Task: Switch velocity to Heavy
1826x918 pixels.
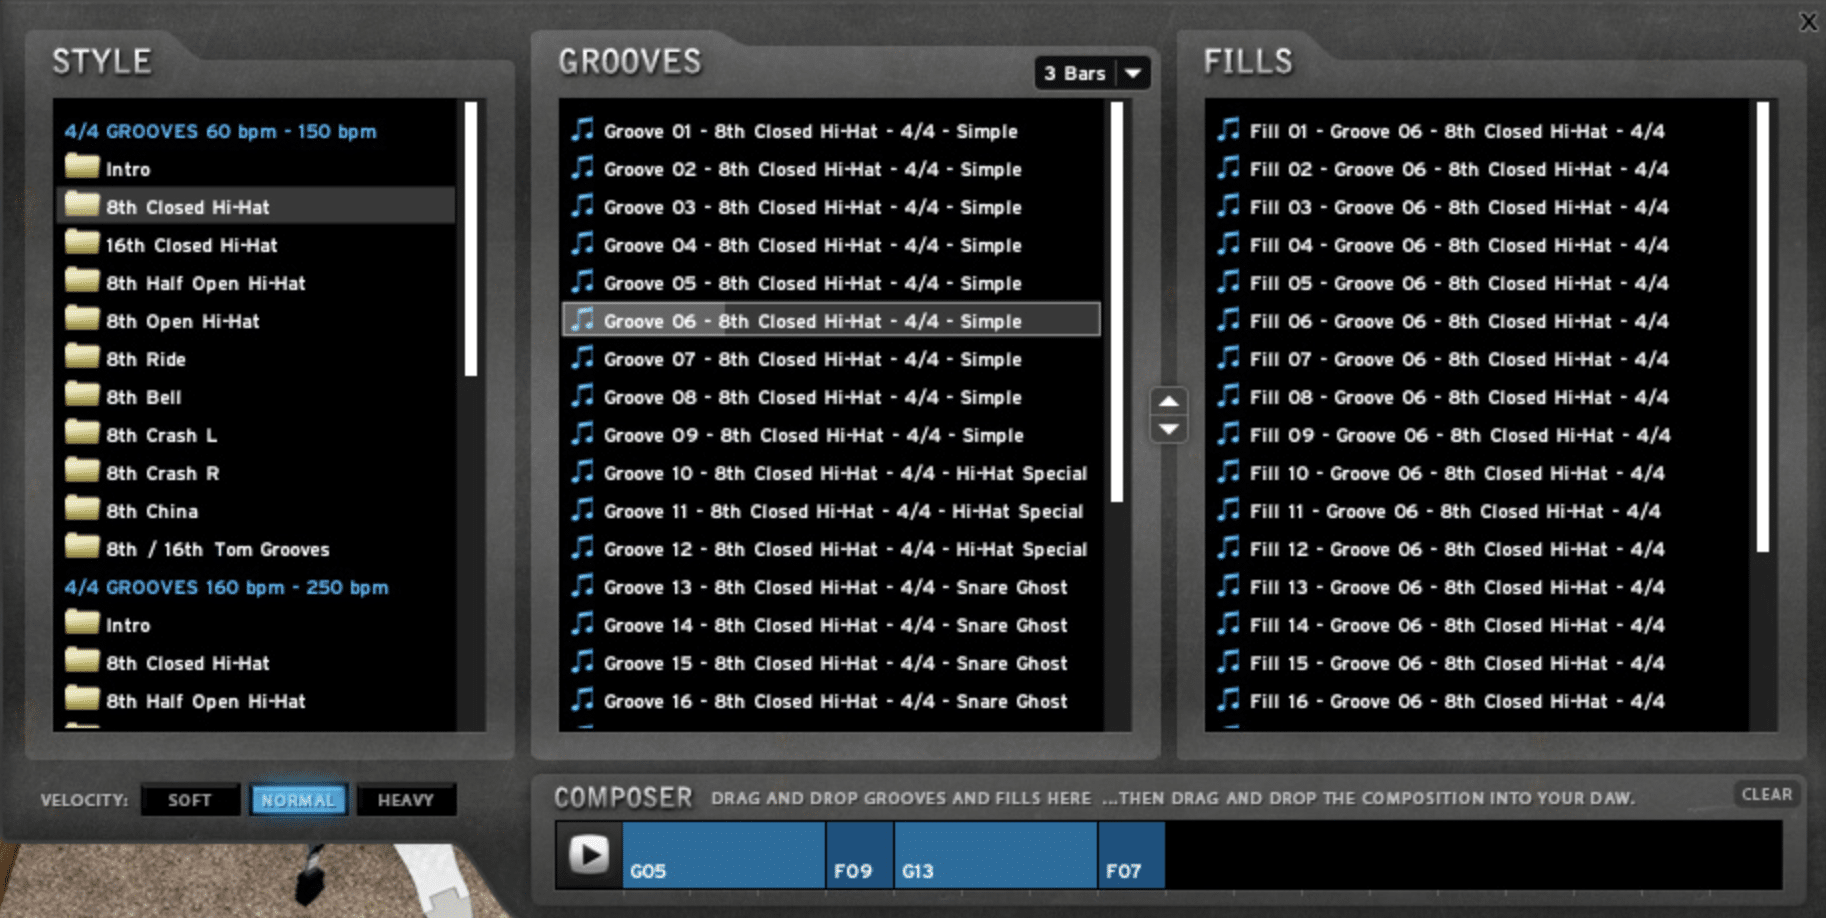Action: [406, 800]
